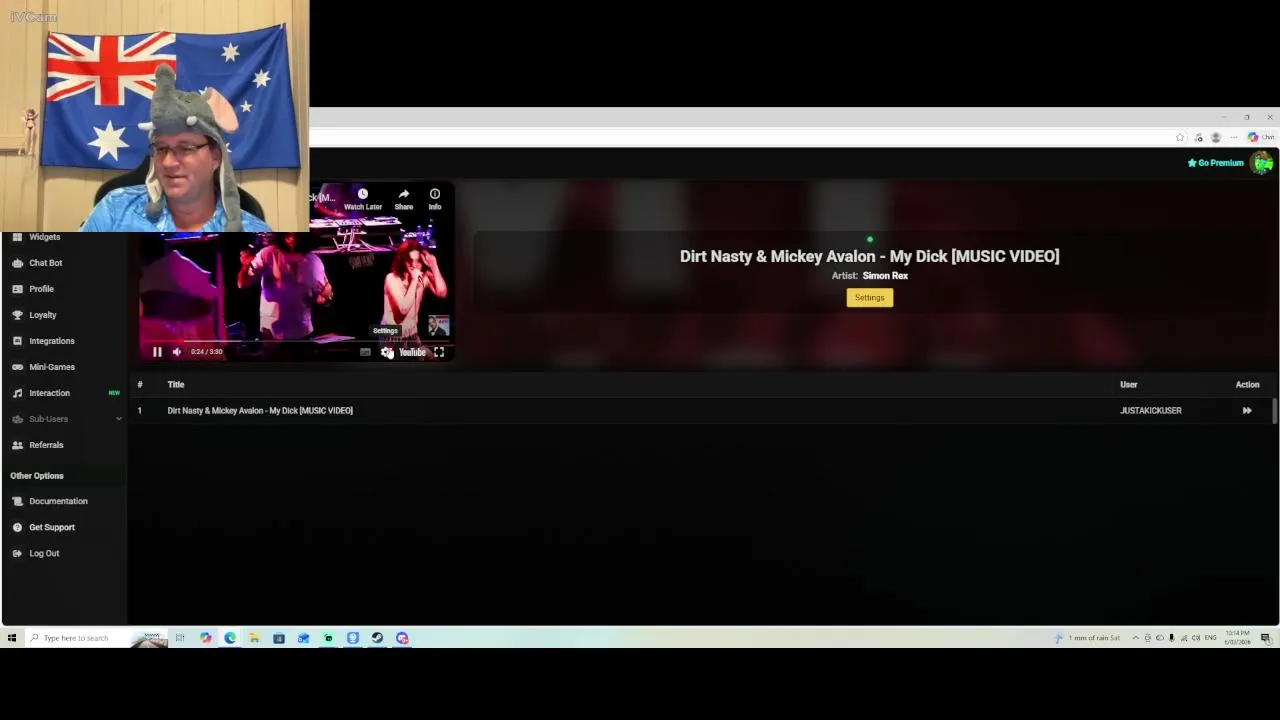Open Microsoft Store from the taskbar
1280x720 pixels.
pos(279,638)
